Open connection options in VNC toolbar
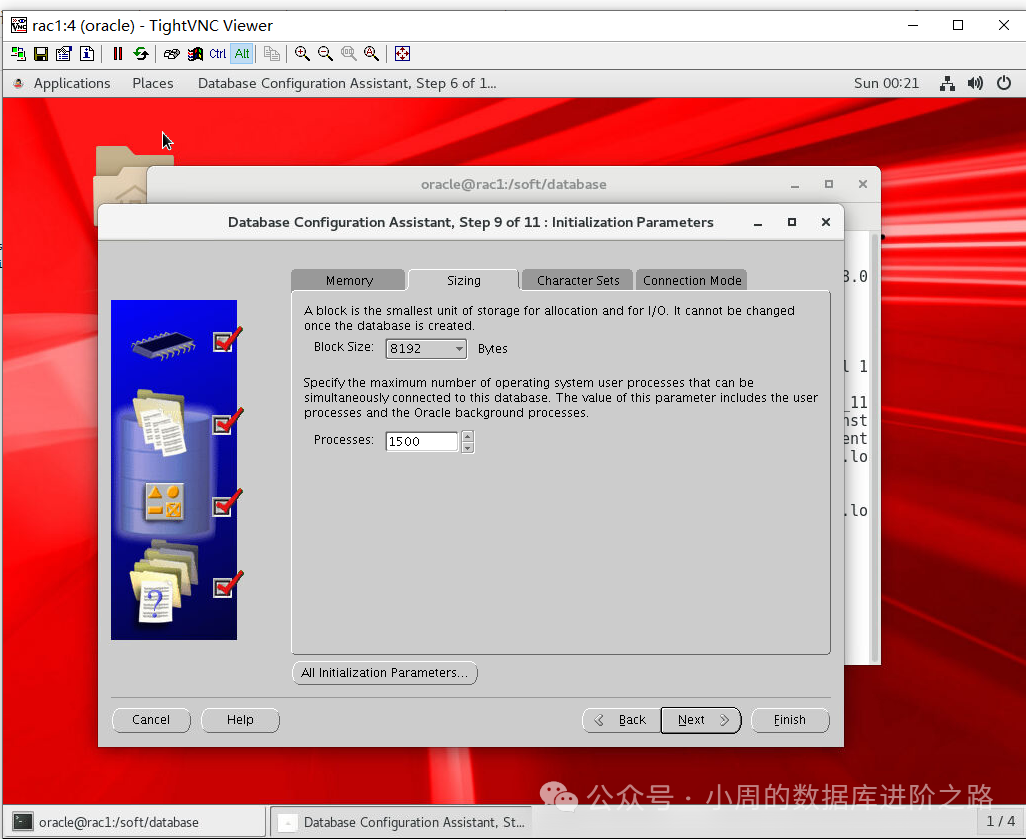Image resolution: width=1026 pixels, height=839 pixels. 63,54
